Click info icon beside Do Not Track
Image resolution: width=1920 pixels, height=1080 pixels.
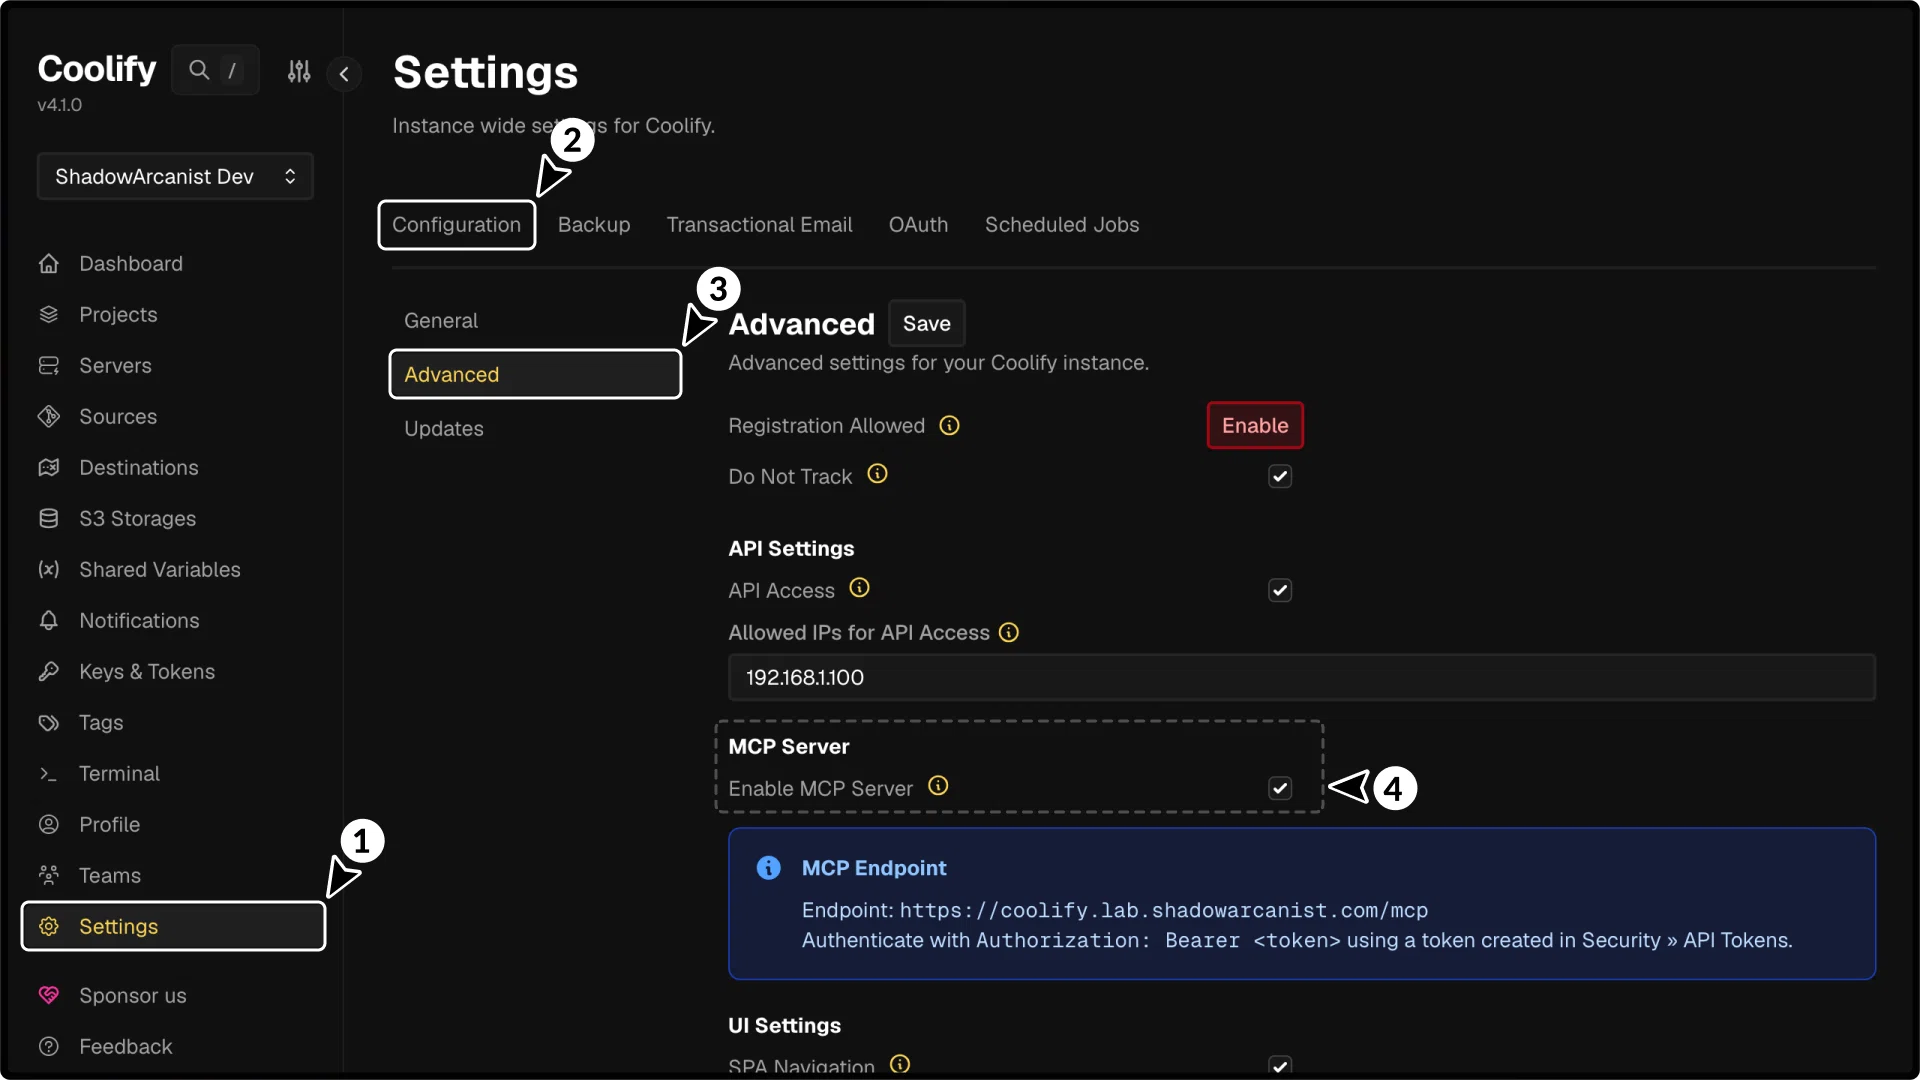[x=877, y=474]
